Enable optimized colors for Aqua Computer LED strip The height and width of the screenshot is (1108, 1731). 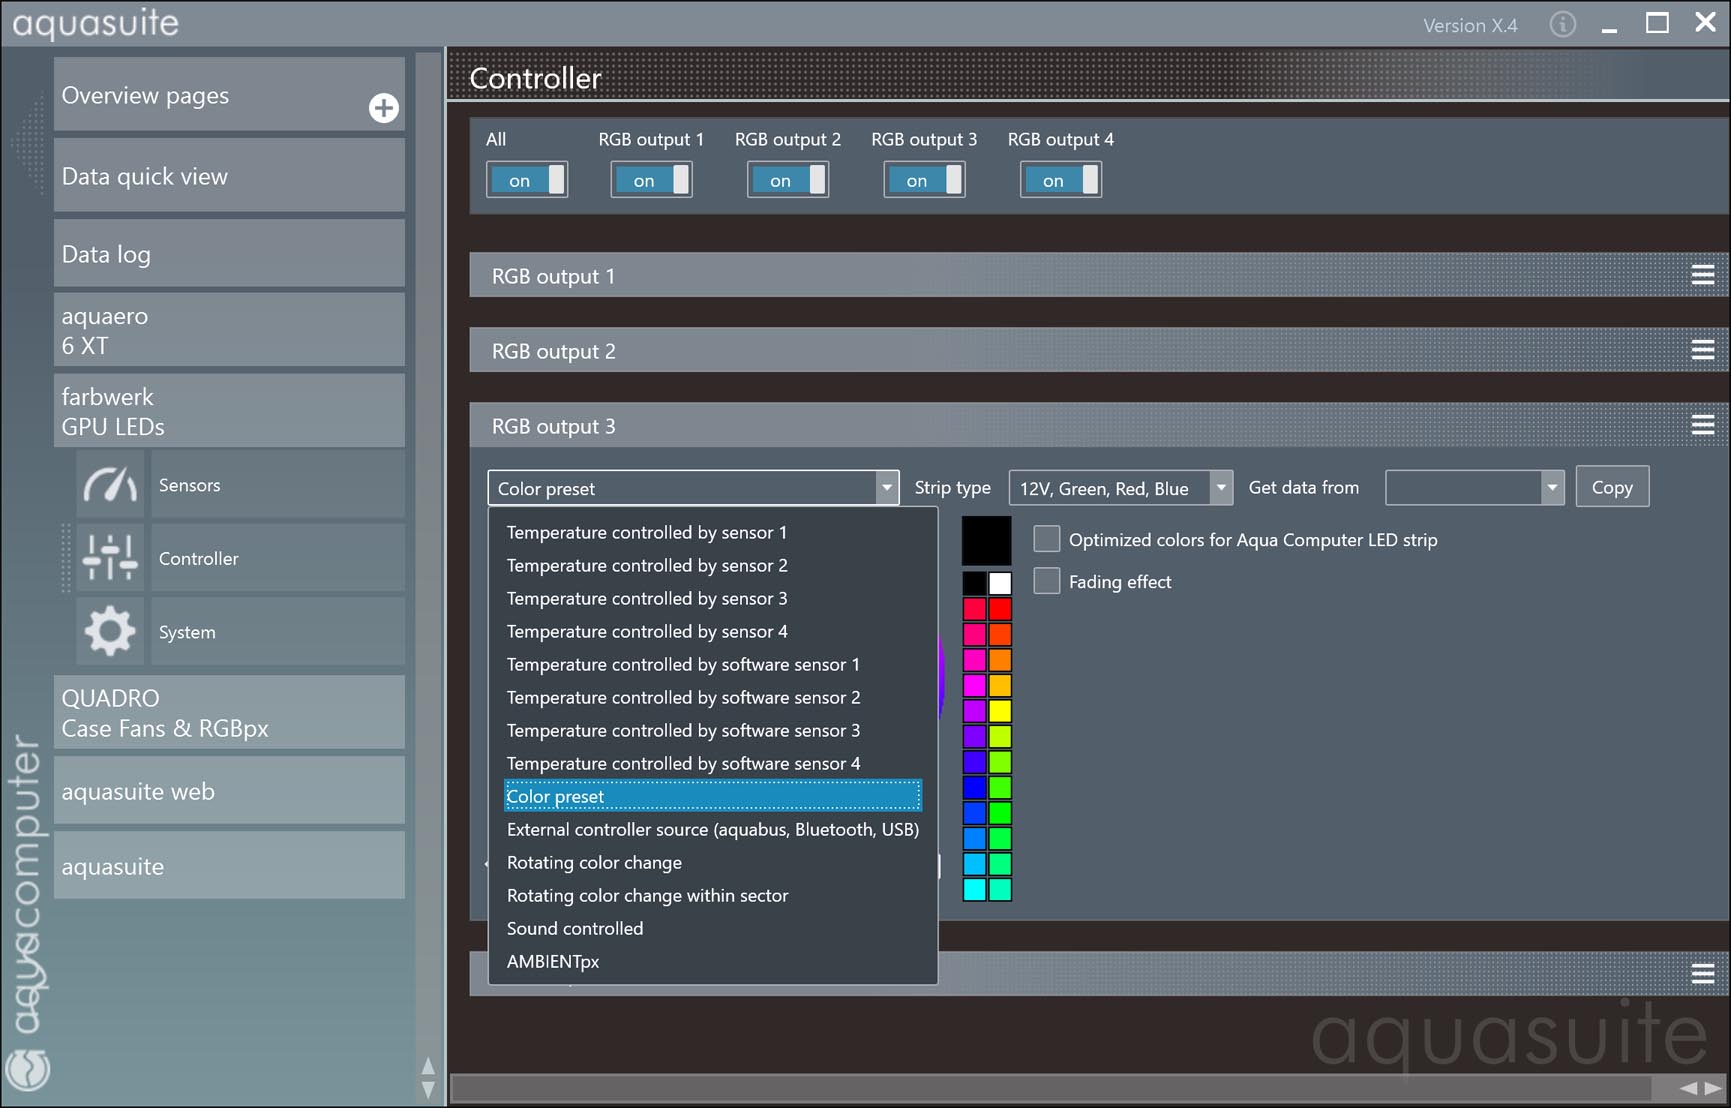[1047, 539]
